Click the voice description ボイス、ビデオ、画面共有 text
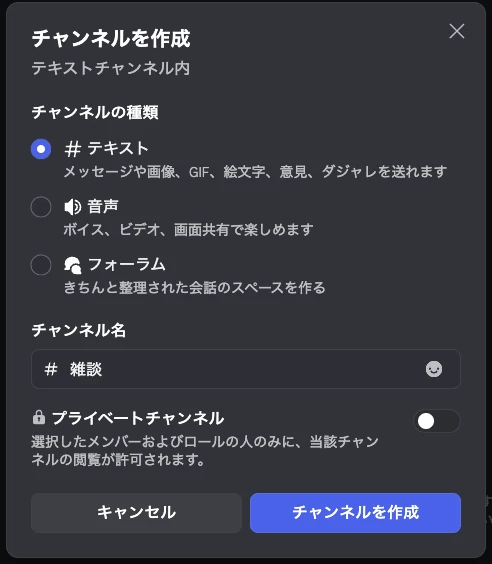 [188, 229]
